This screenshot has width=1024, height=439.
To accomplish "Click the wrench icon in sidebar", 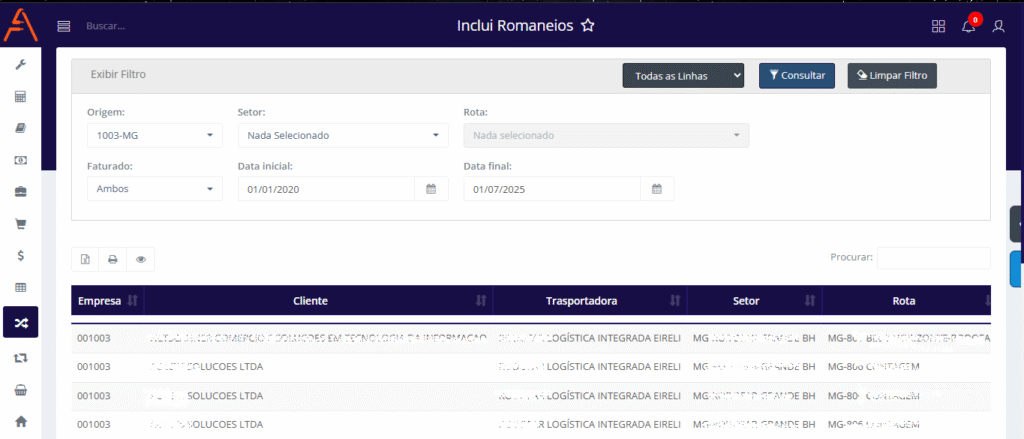I will click(20, 65).
